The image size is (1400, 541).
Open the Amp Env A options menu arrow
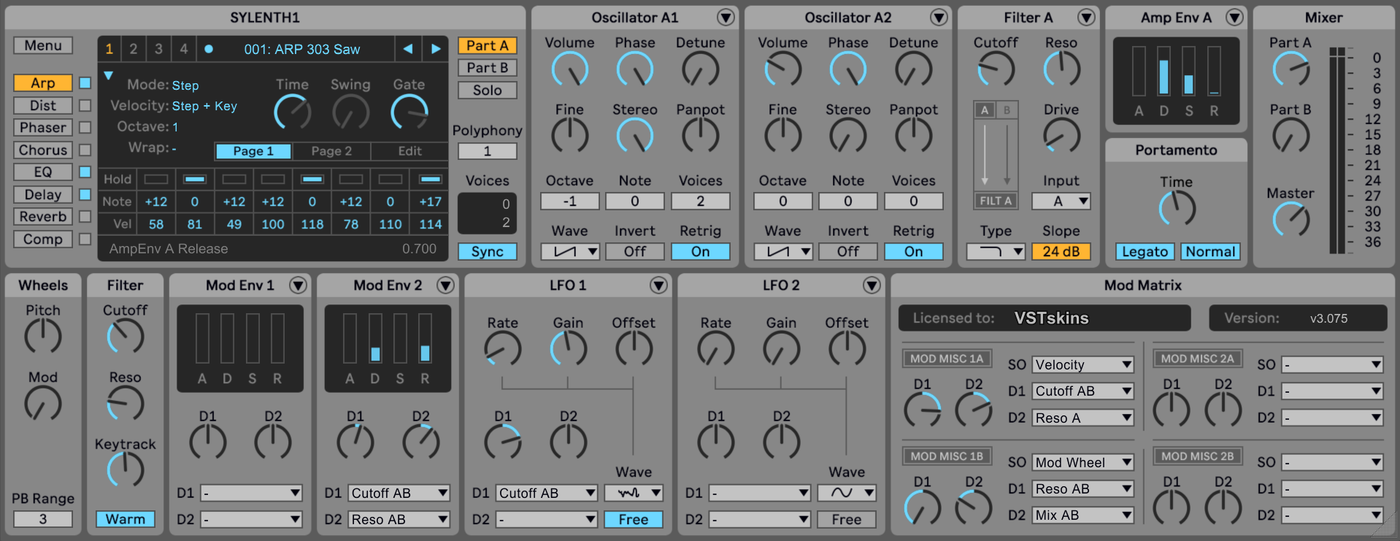point(1234,17)
